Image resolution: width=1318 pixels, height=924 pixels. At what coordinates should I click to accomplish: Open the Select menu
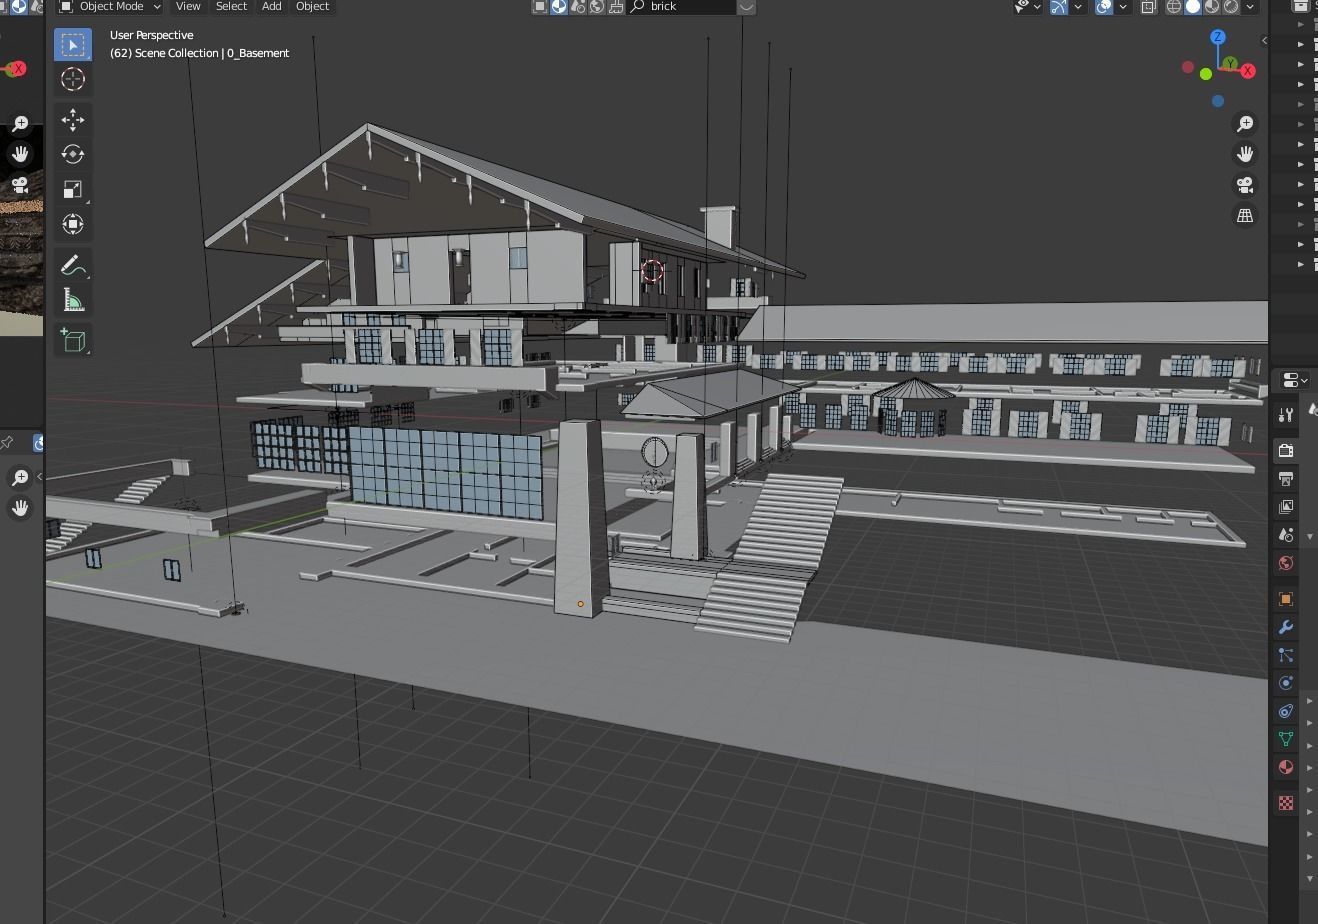[231, 6]
